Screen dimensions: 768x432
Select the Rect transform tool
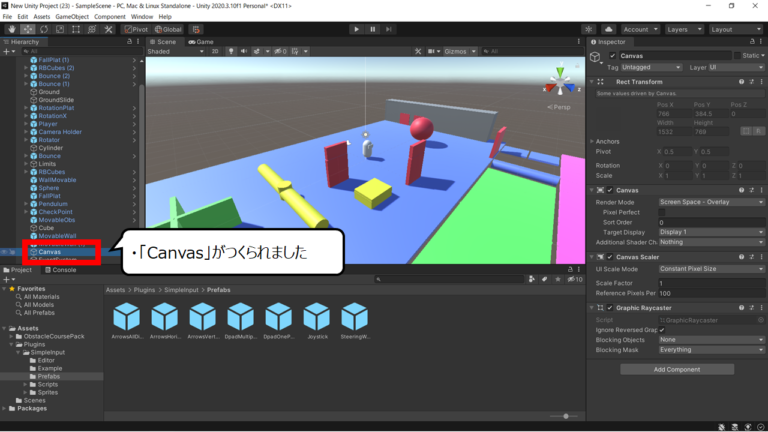click(x=76, y=29)
